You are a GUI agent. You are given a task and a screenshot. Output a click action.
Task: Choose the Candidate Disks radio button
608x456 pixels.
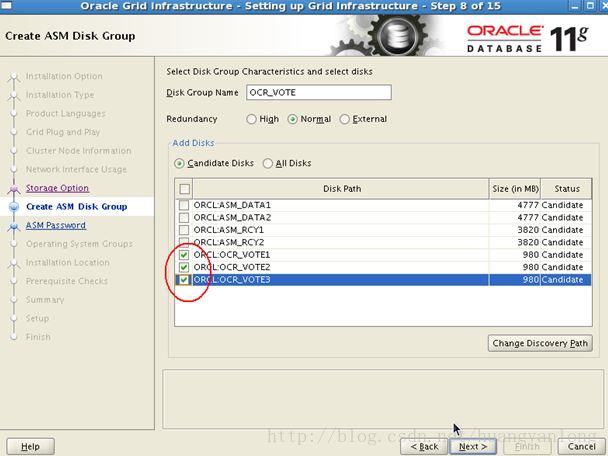tap(179, 163)
